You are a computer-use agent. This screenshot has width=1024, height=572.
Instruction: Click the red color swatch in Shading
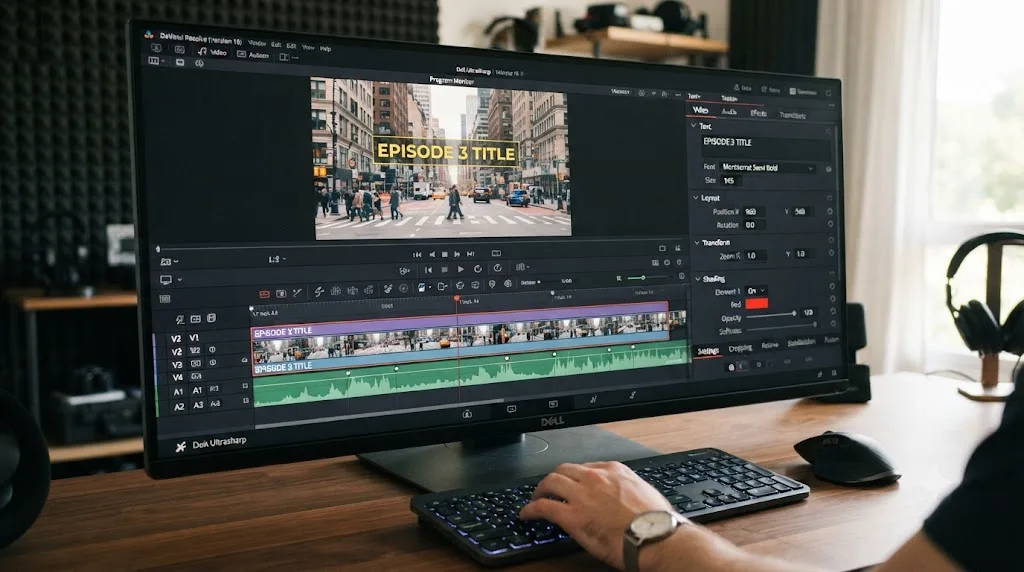point(756,303)
